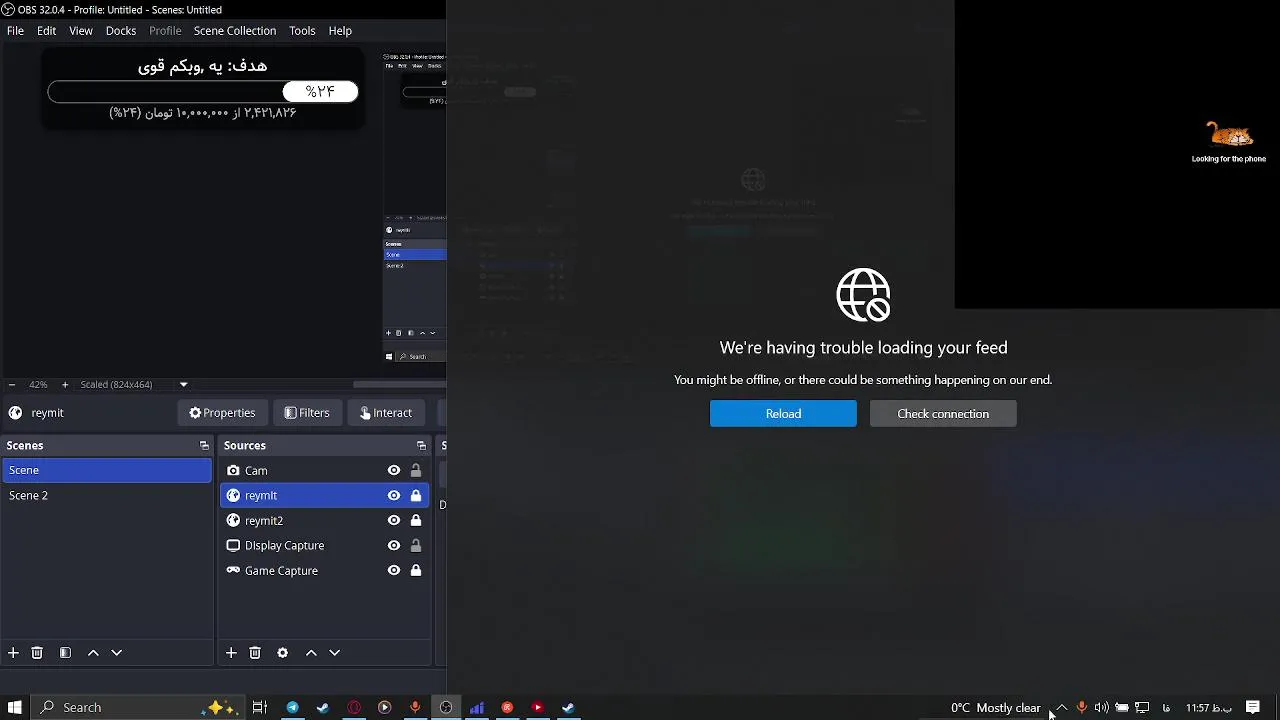
Task: Show hidden system tray icons chevron
Action: 1062,708
